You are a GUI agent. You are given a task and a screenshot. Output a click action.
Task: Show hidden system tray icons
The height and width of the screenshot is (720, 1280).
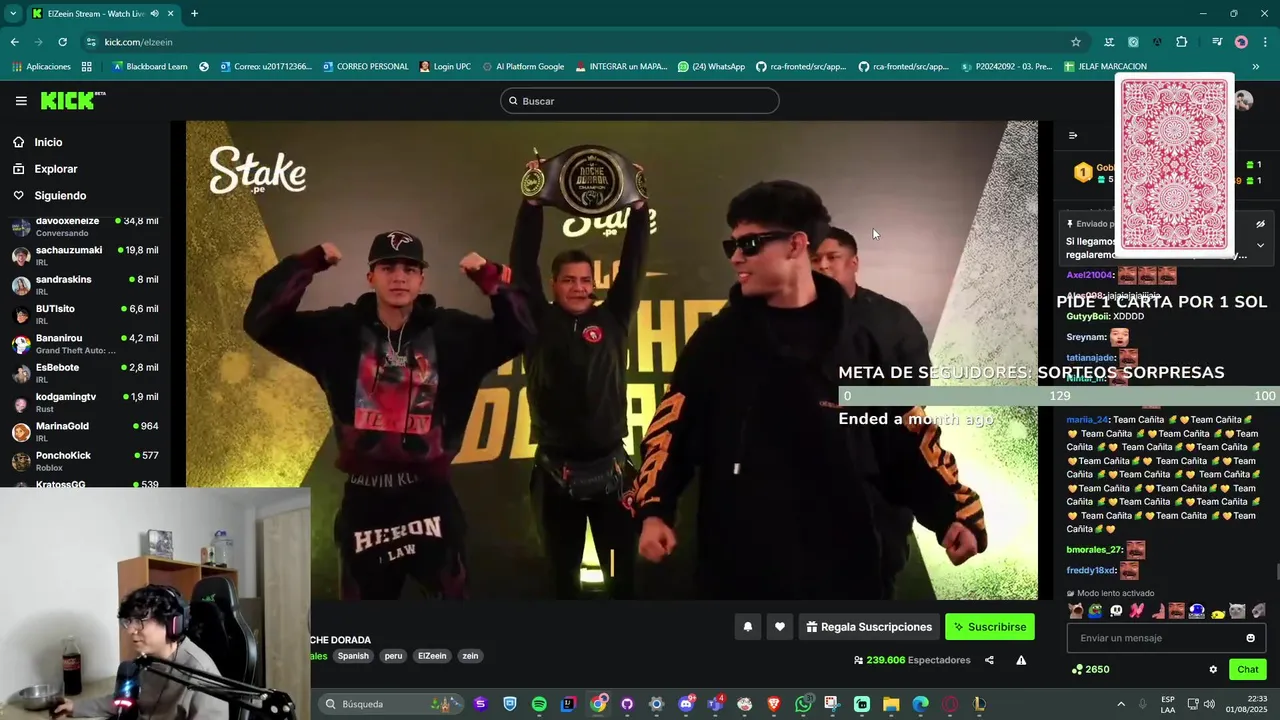1121,704
